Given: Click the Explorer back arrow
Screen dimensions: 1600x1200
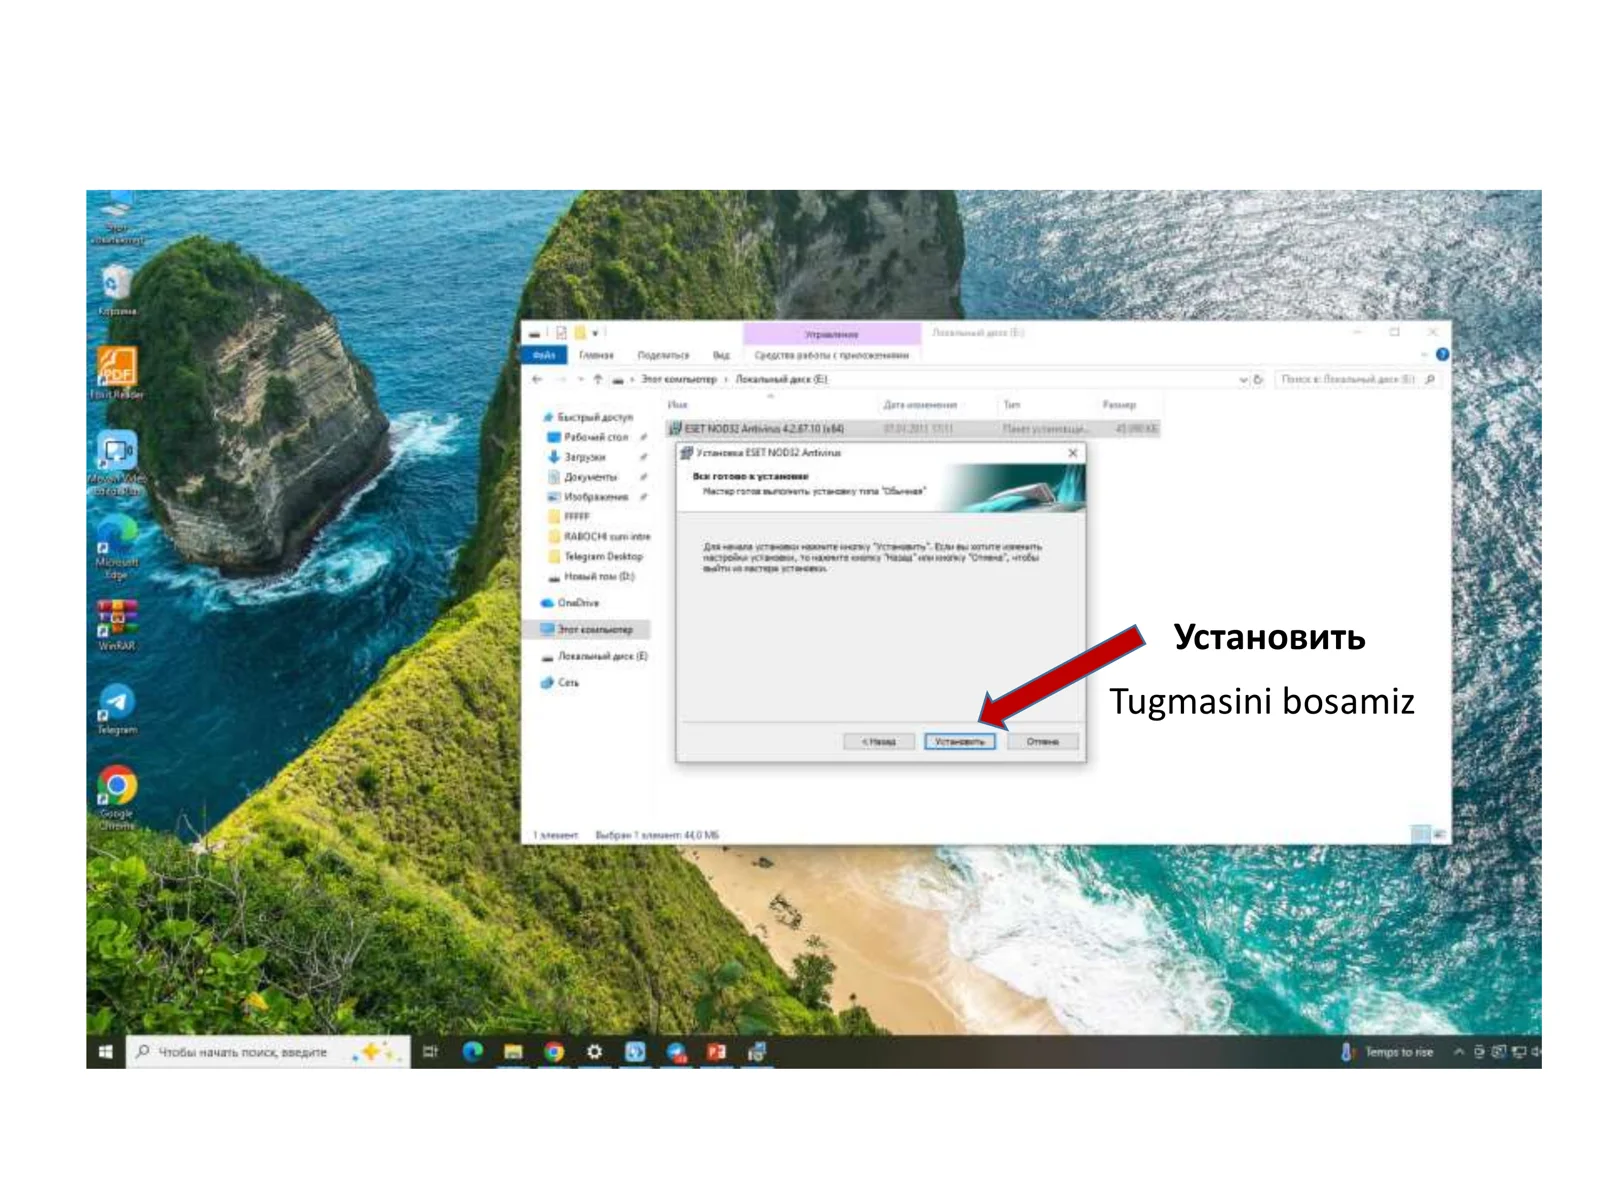Looking at the screenshot, I should tap(537, 379).
